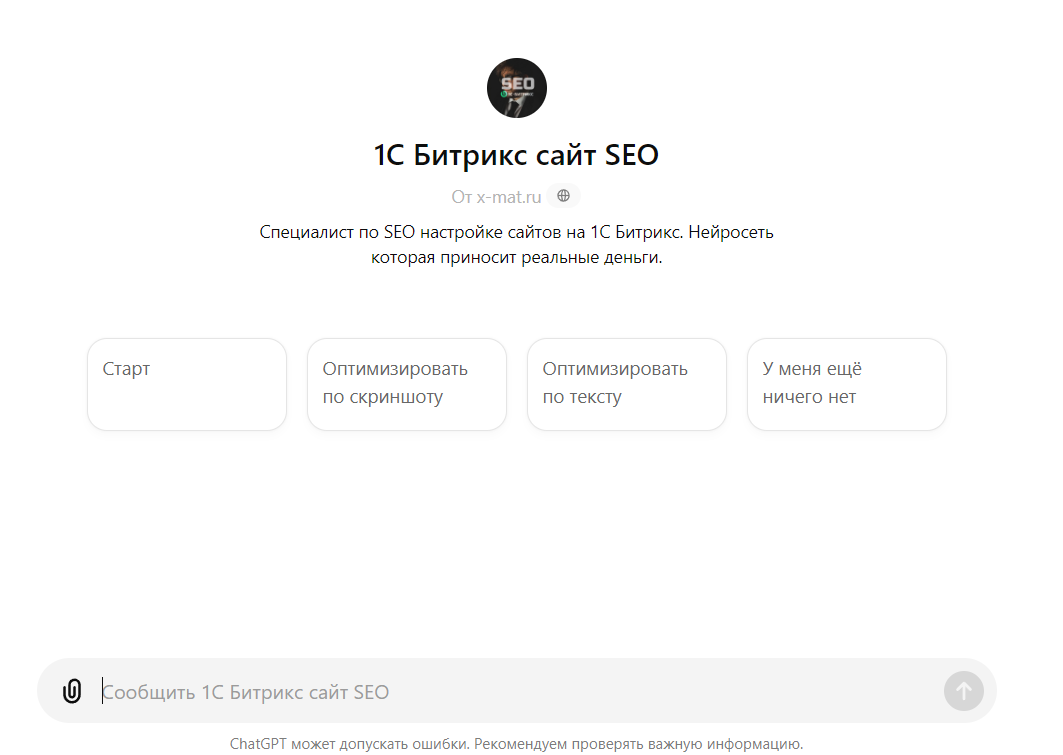The width and height of the screenshot is (1063, 755).
Task: Select 'У меня ещё ничего нет' option
Action: pyautogui.click(x=846, y=384)
